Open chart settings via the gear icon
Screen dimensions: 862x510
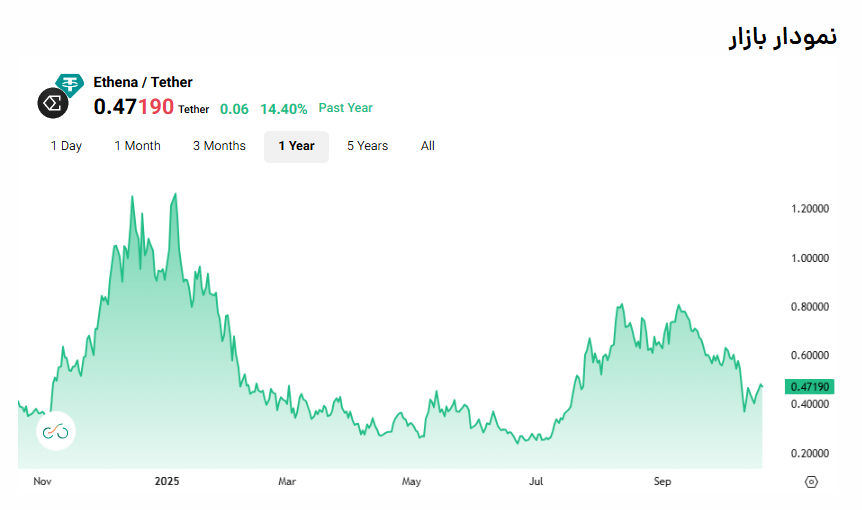(x=811, y=481)
